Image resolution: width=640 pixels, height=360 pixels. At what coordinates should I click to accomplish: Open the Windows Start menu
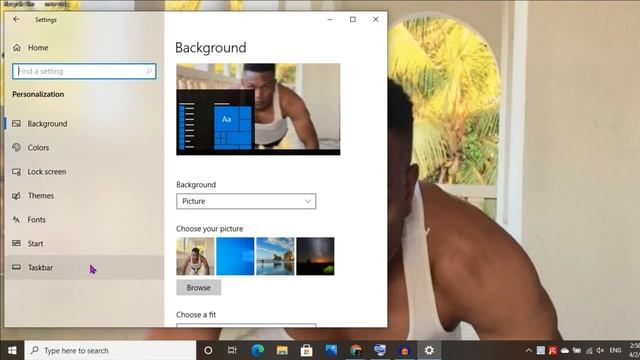[x=12, y=351]
